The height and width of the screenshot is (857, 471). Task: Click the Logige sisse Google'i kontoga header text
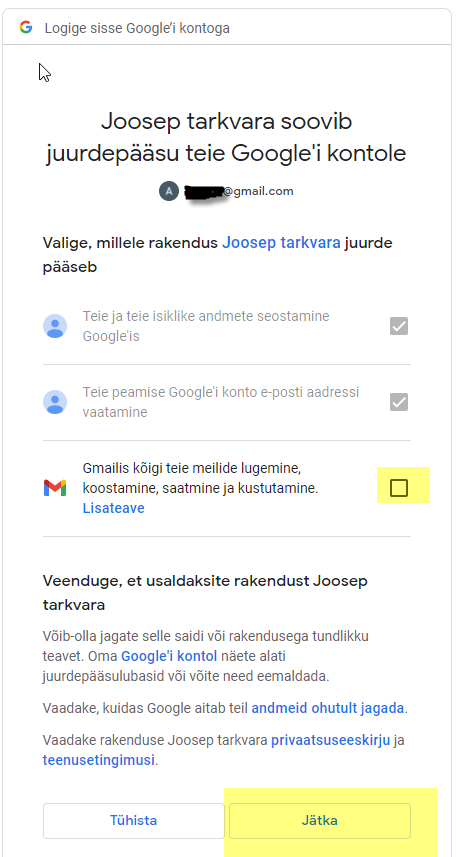[137, 28]
